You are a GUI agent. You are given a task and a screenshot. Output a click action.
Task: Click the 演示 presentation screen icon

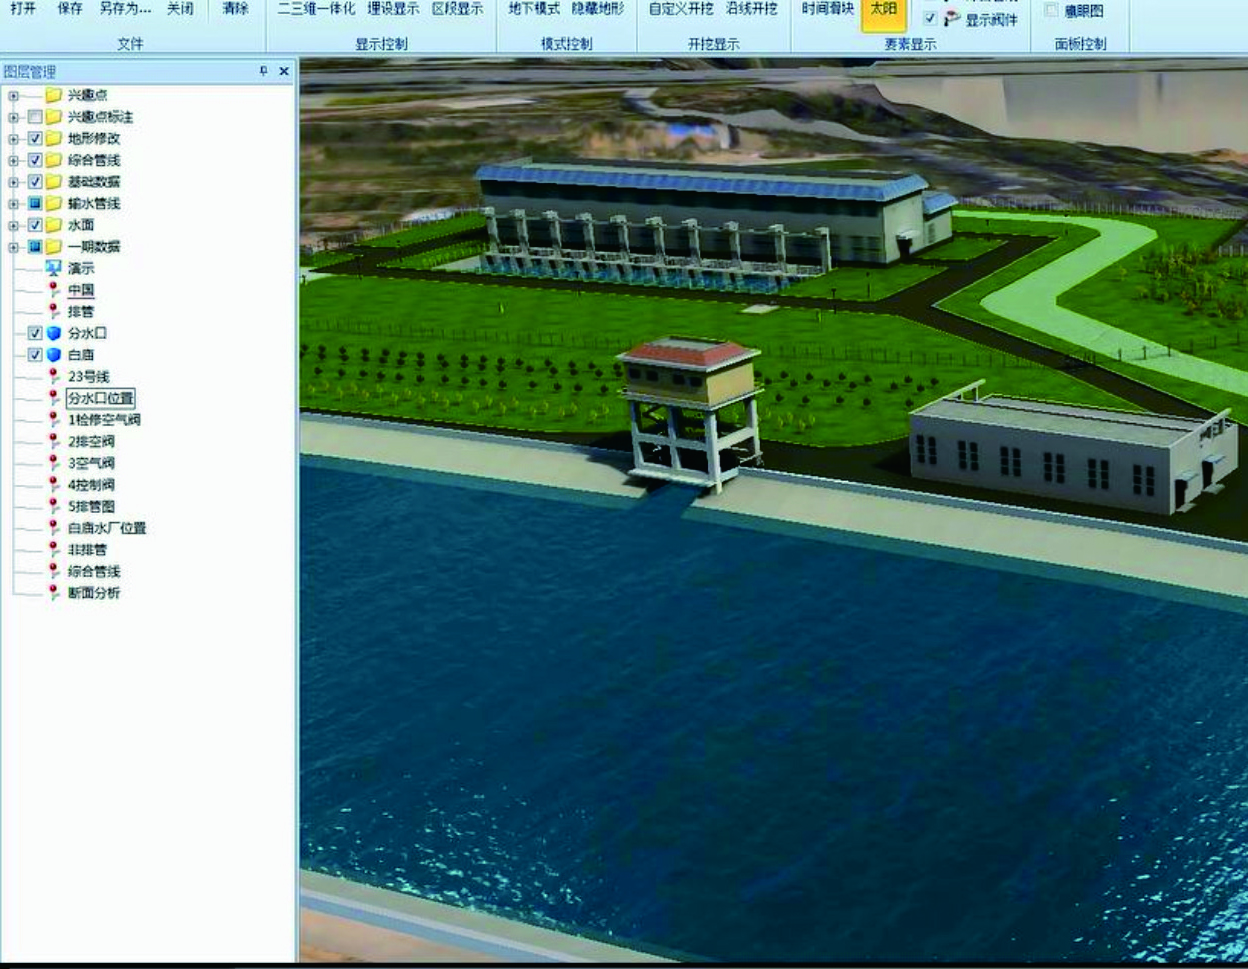tap(53, 268)
